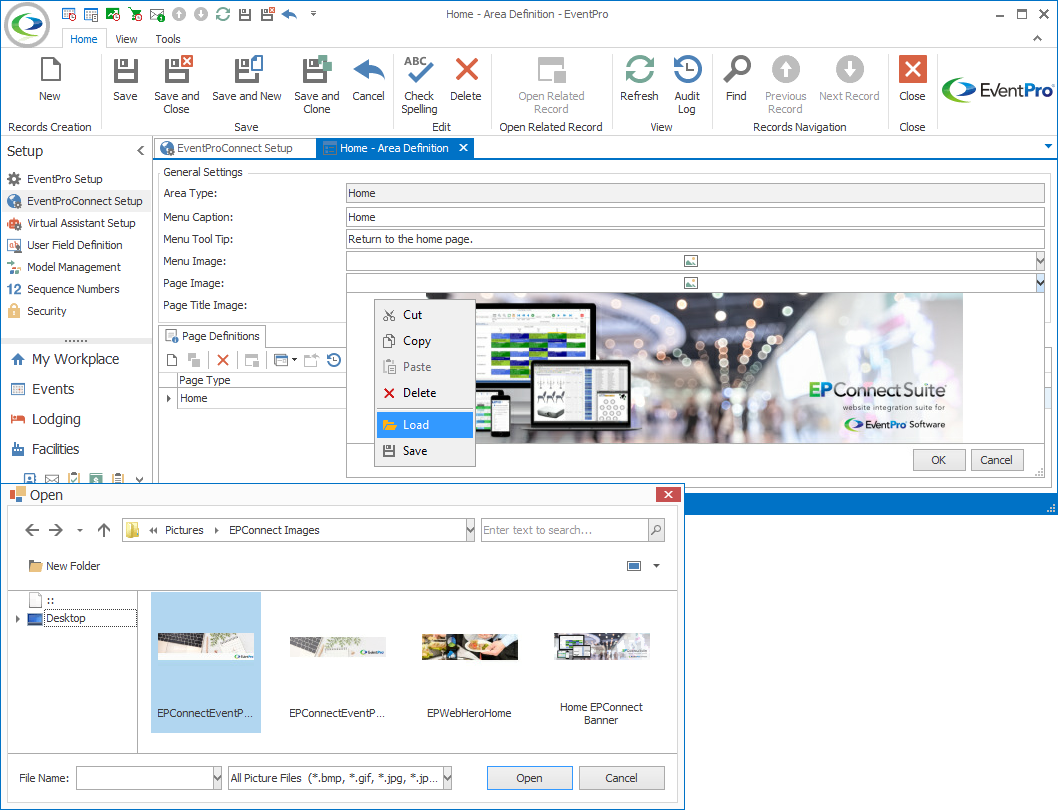
Task: Close the Home - Area Definition tab
Action: point(464,148)
